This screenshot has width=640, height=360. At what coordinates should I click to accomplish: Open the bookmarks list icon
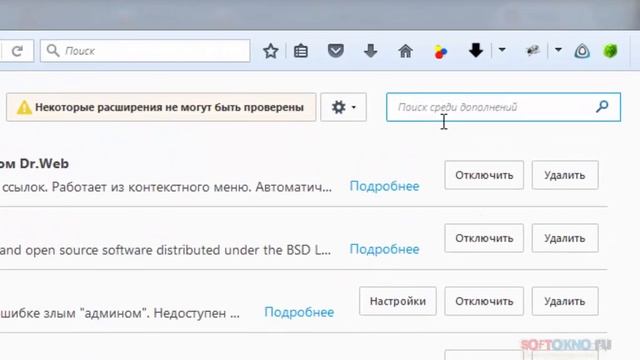[x=301, y=51]
